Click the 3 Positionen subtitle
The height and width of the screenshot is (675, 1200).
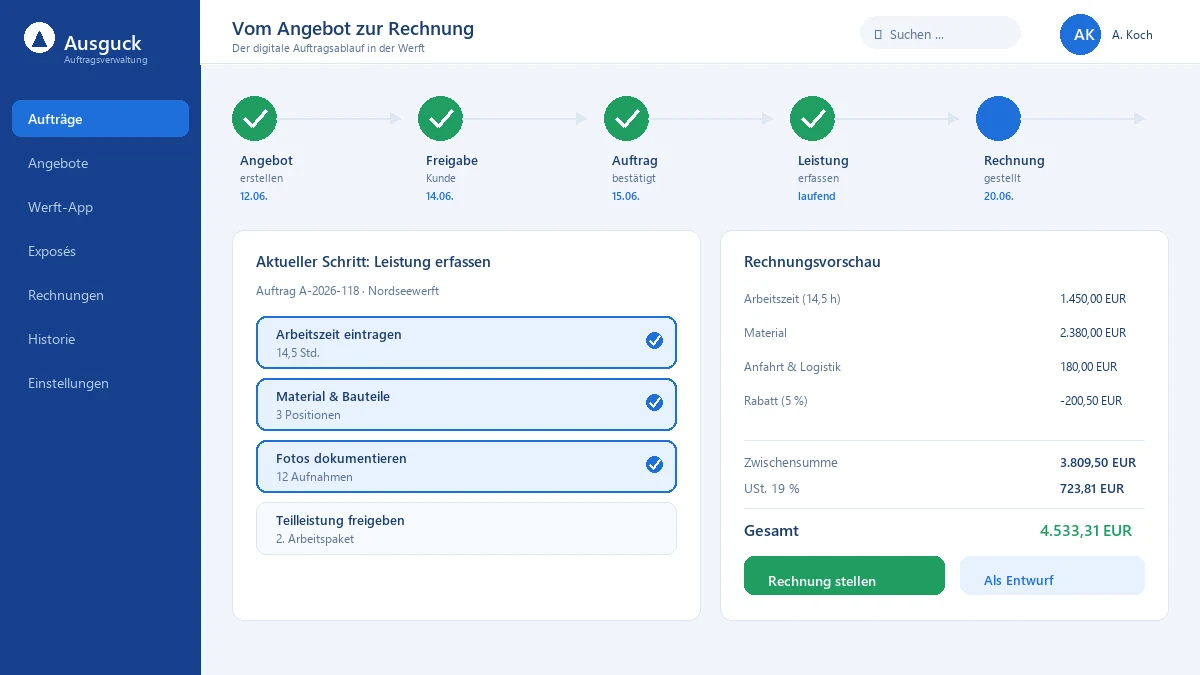click(x=308, y=415)
